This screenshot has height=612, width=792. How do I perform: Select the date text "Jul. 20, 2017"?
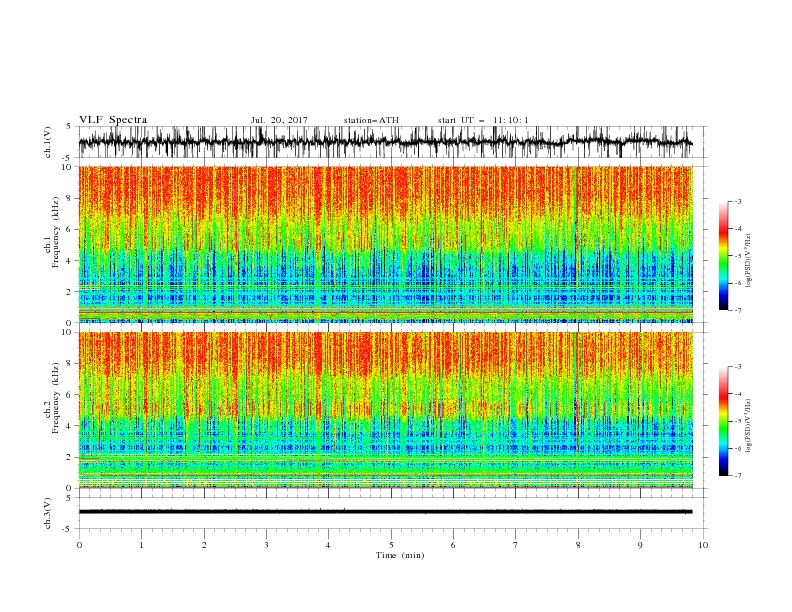(279, 120)
